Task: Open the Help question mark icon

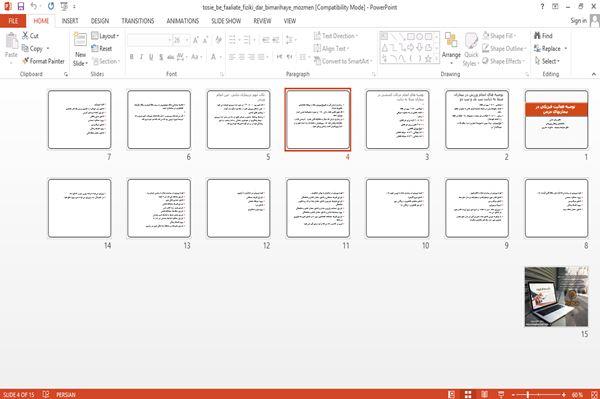Action: [x=542, y=7]
